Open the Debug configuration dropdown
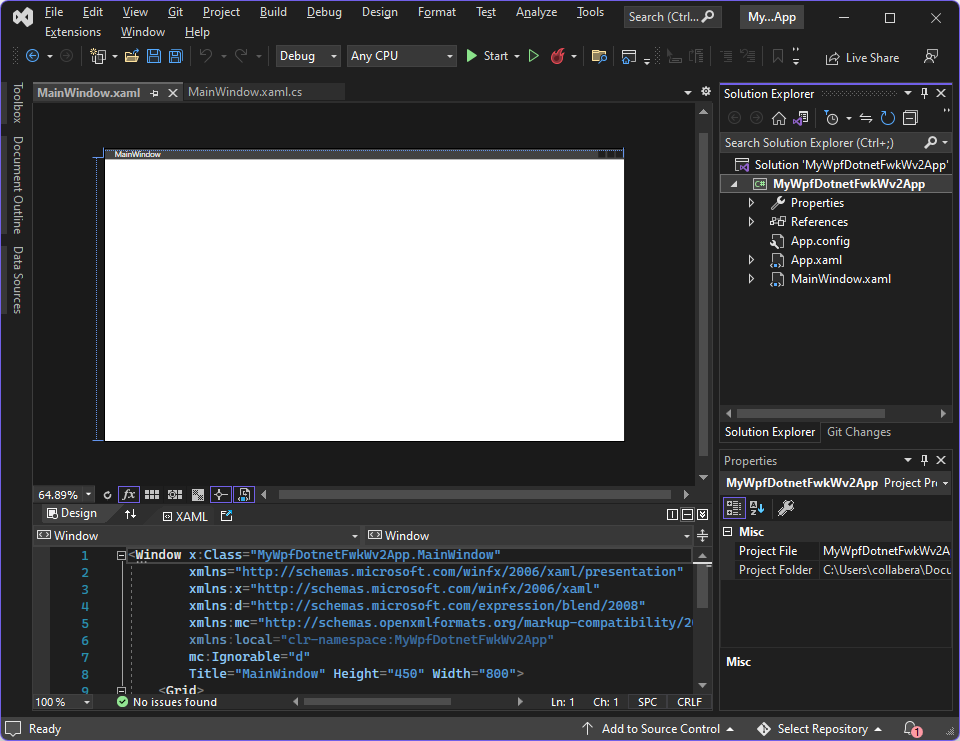 pos(307,56)
